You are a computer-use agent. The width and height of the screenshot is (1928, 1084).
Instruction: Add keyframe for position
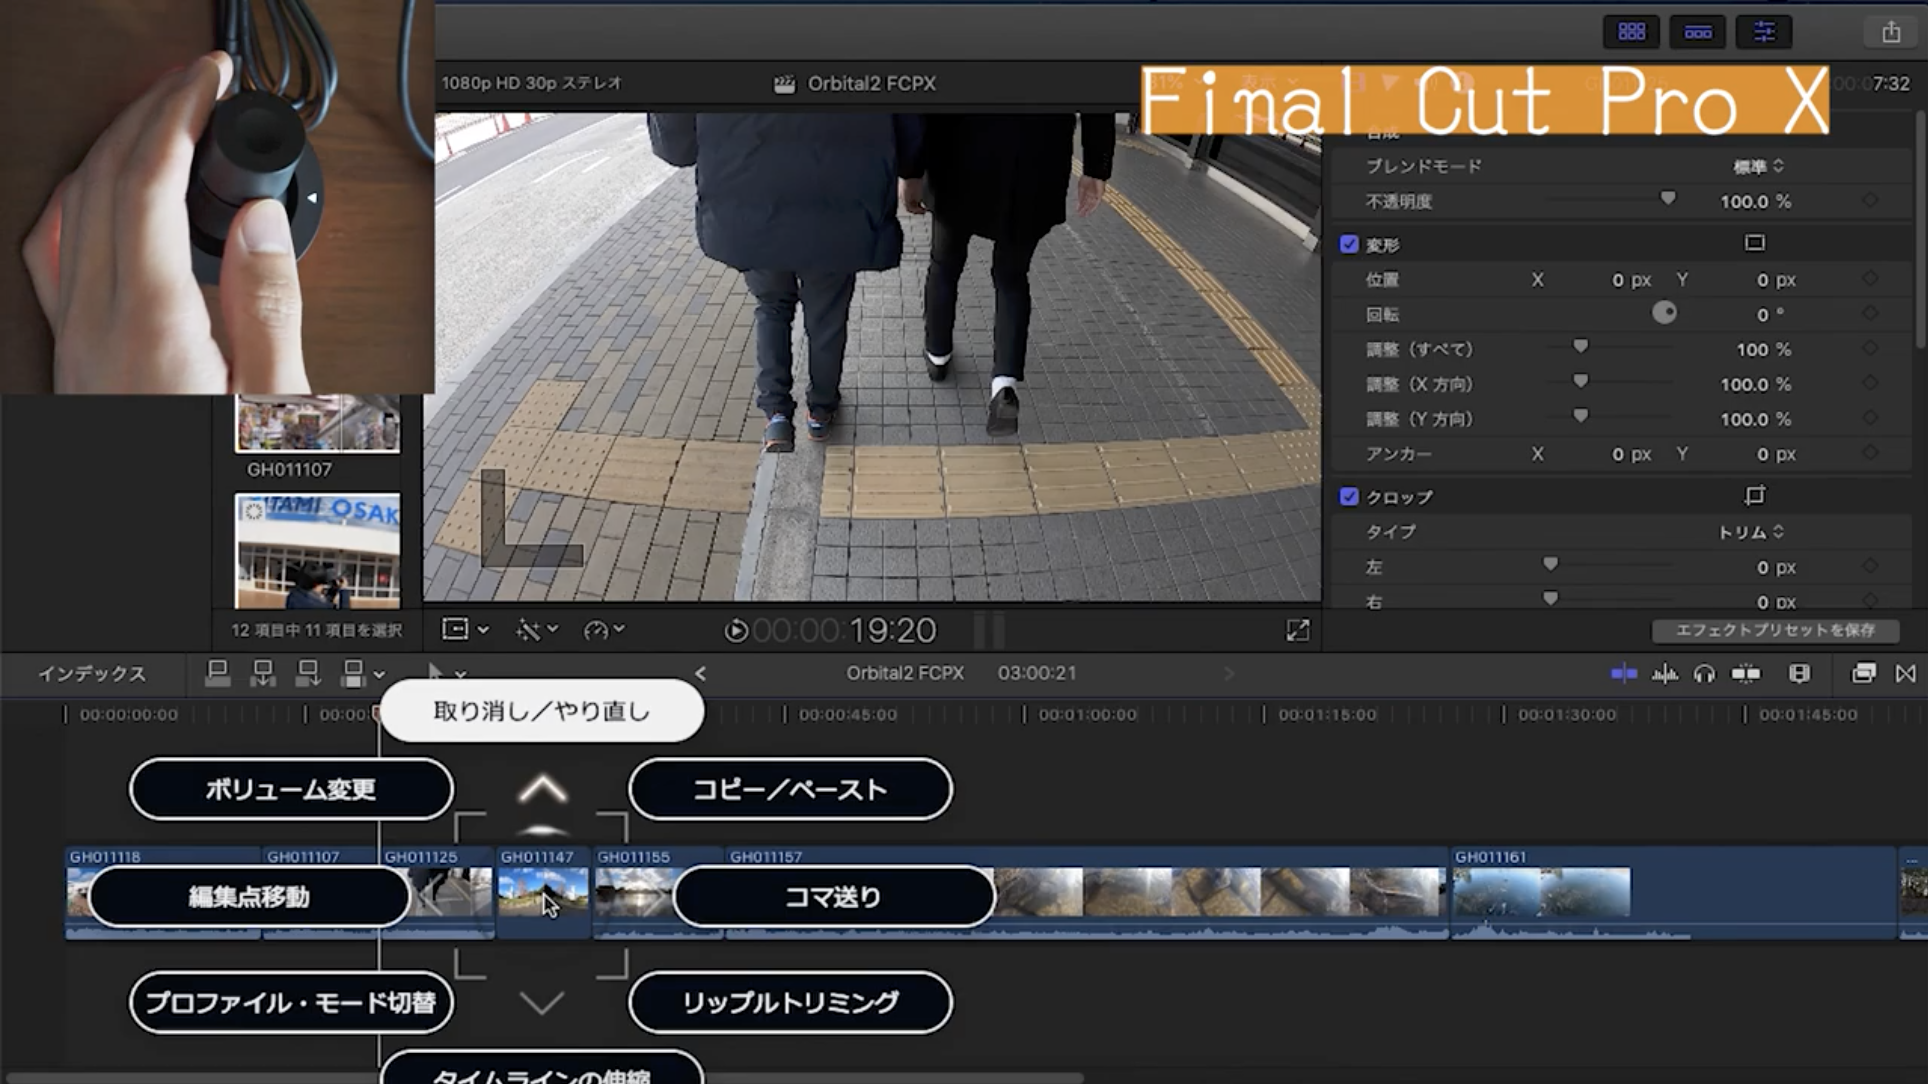1870,280
